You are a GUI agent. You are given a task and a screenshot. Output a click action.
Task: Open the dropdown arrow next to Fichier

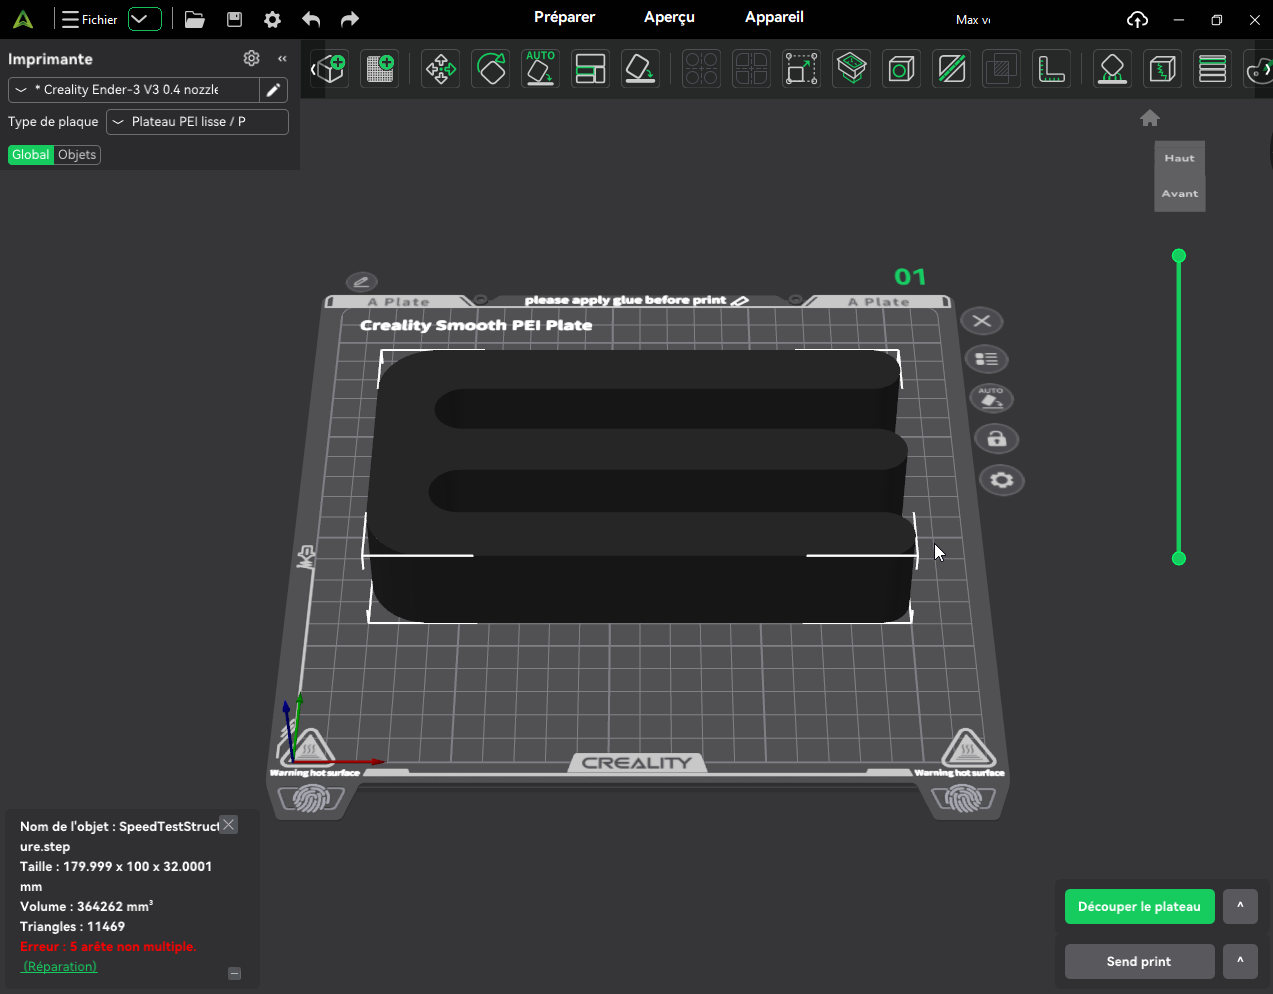point(144,19)
